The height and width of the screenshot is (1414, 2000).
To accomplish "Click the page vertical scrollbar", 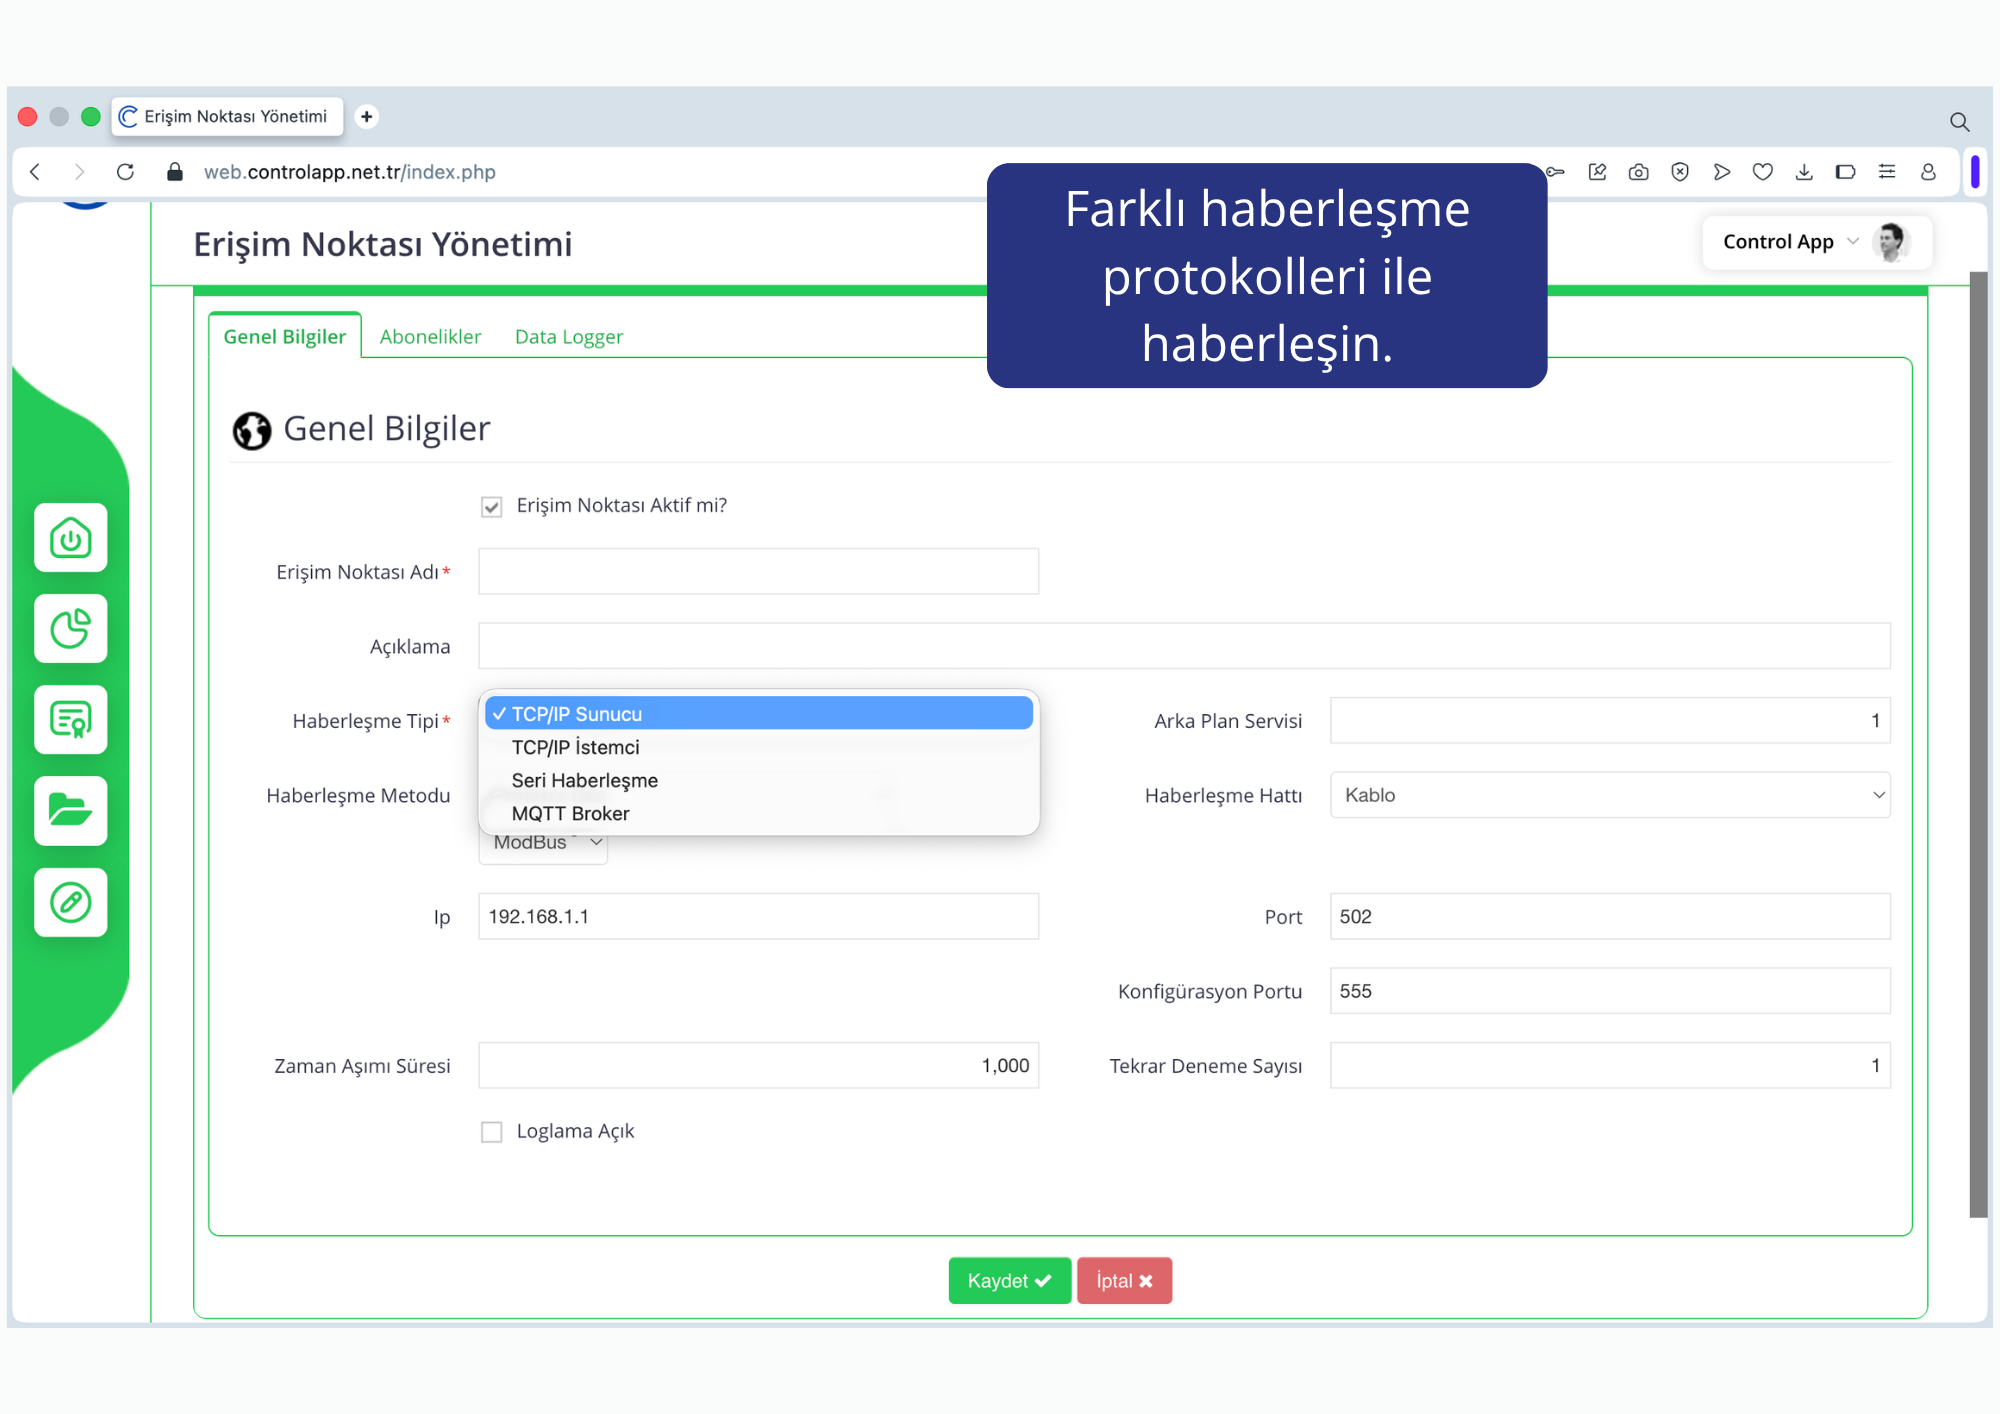I will pyautogui.click(x=1978, y=745).
